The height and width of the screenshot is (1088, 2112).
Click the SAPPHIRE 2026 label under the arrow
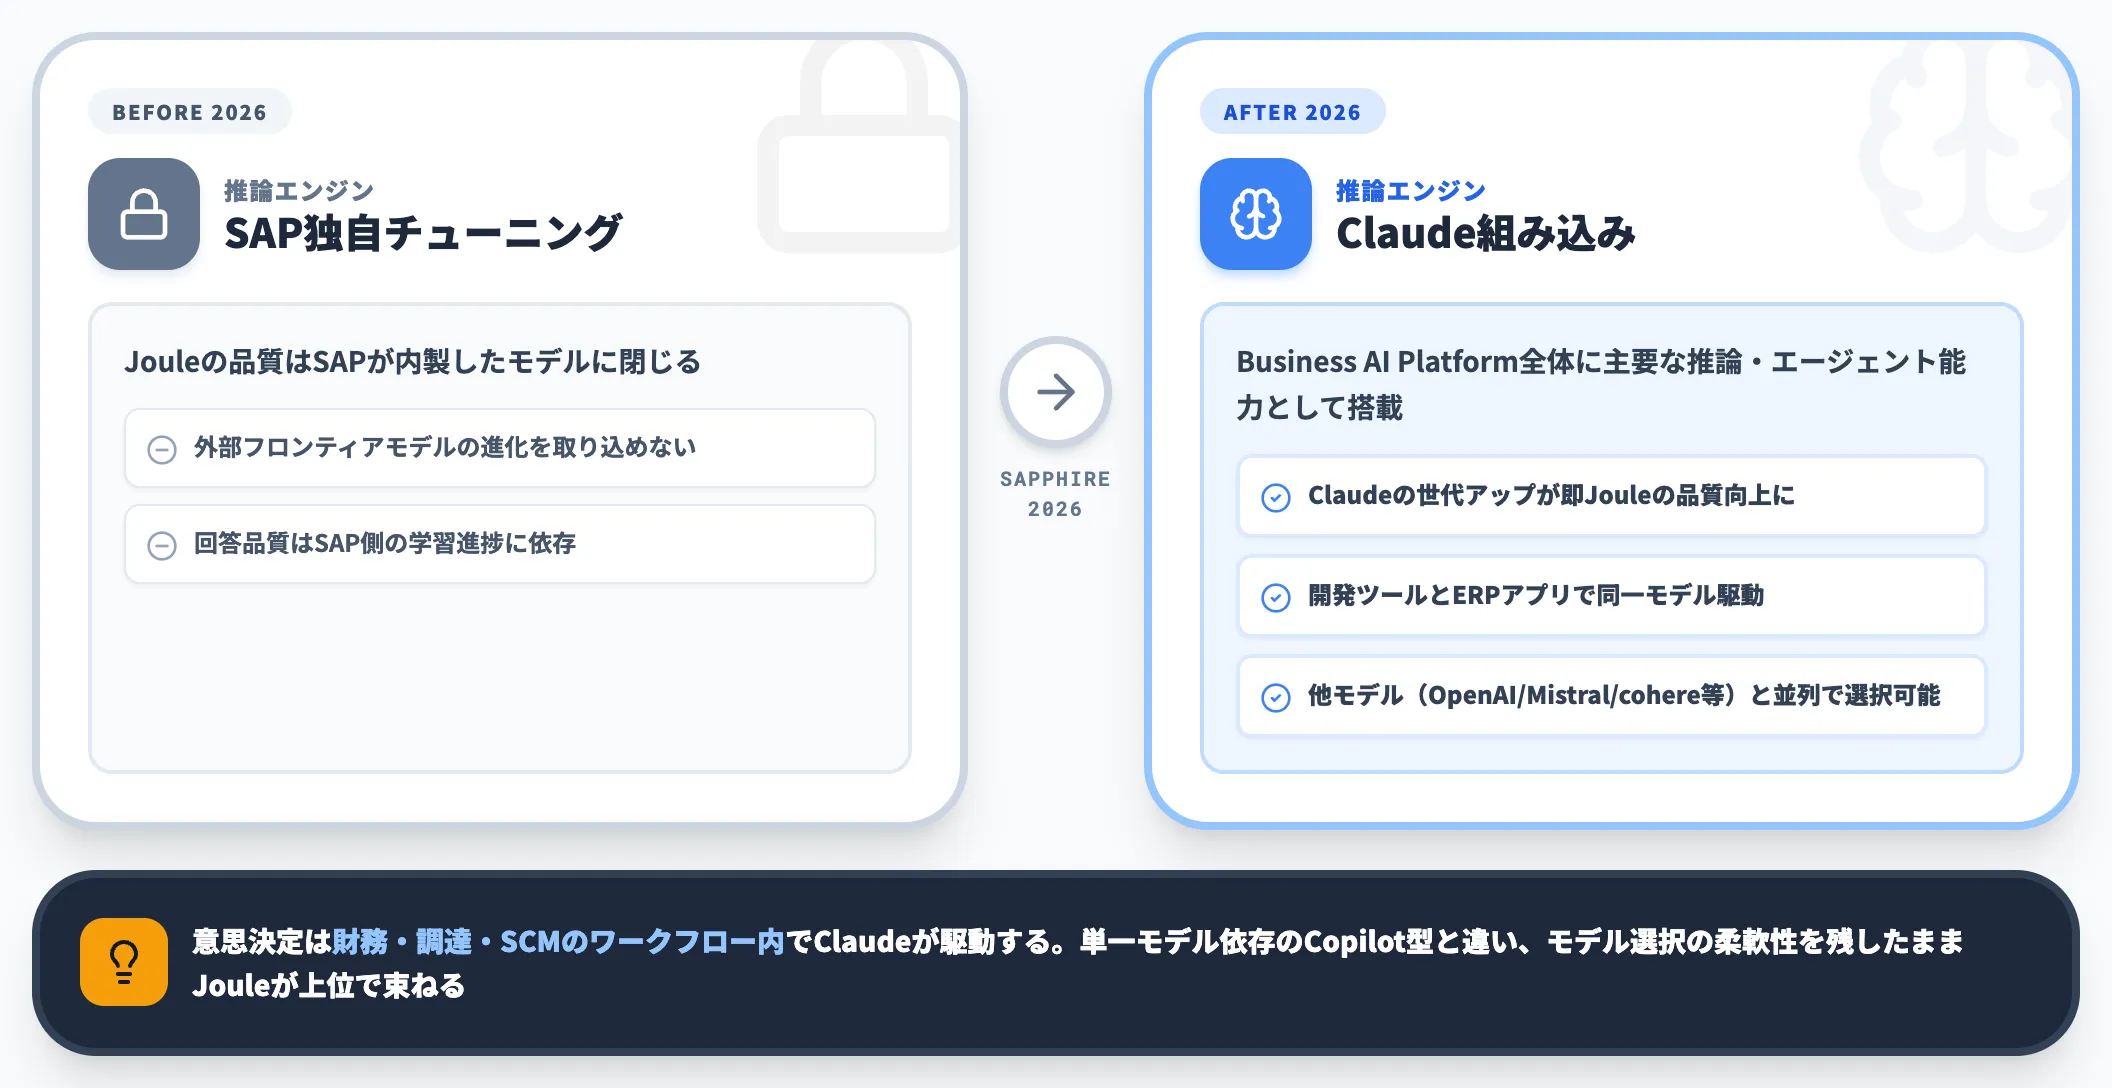[x=1056, y=494]
